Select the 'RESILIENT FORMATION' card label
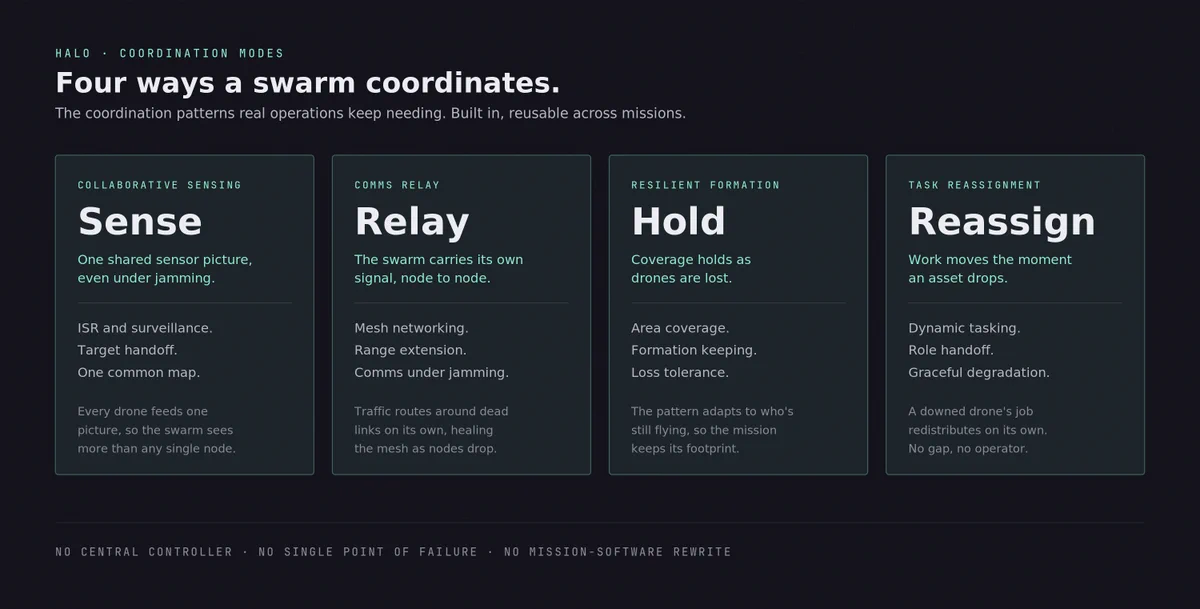This screenshot has width=1200, height=609. point(706,185)
